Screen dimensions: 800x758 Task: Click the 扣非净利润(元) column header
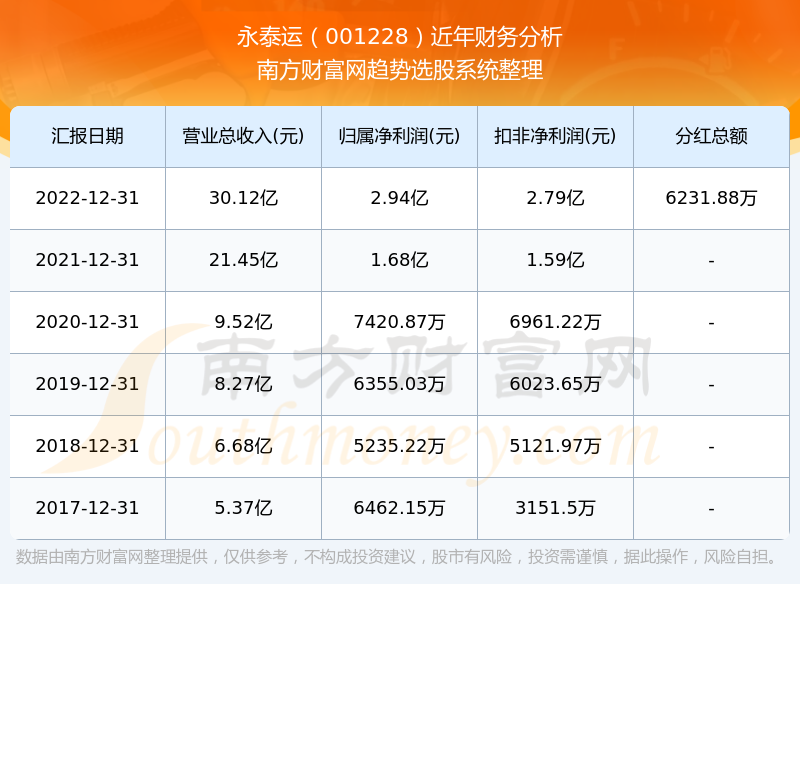555,136
